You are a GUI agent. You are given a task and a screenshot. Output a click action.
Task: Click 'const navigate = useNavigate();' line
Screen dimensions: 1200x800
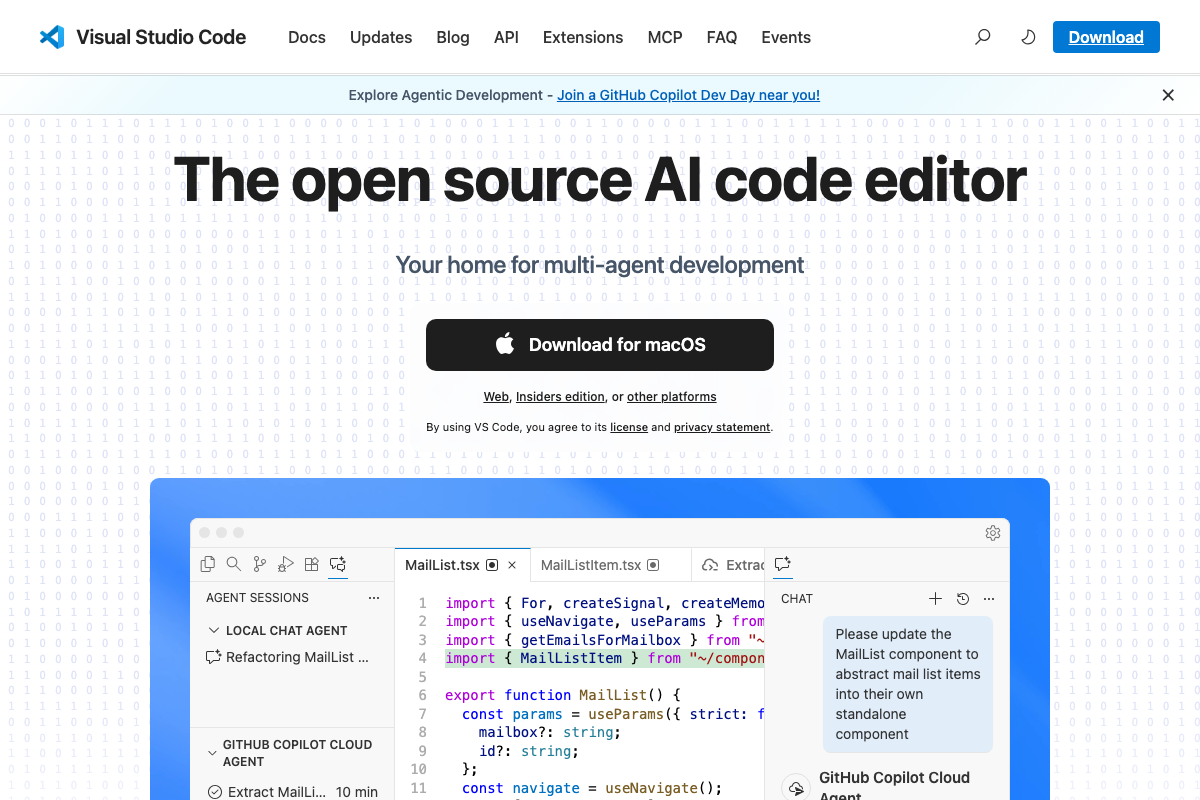pyautogui.click(x=592, y=788)
